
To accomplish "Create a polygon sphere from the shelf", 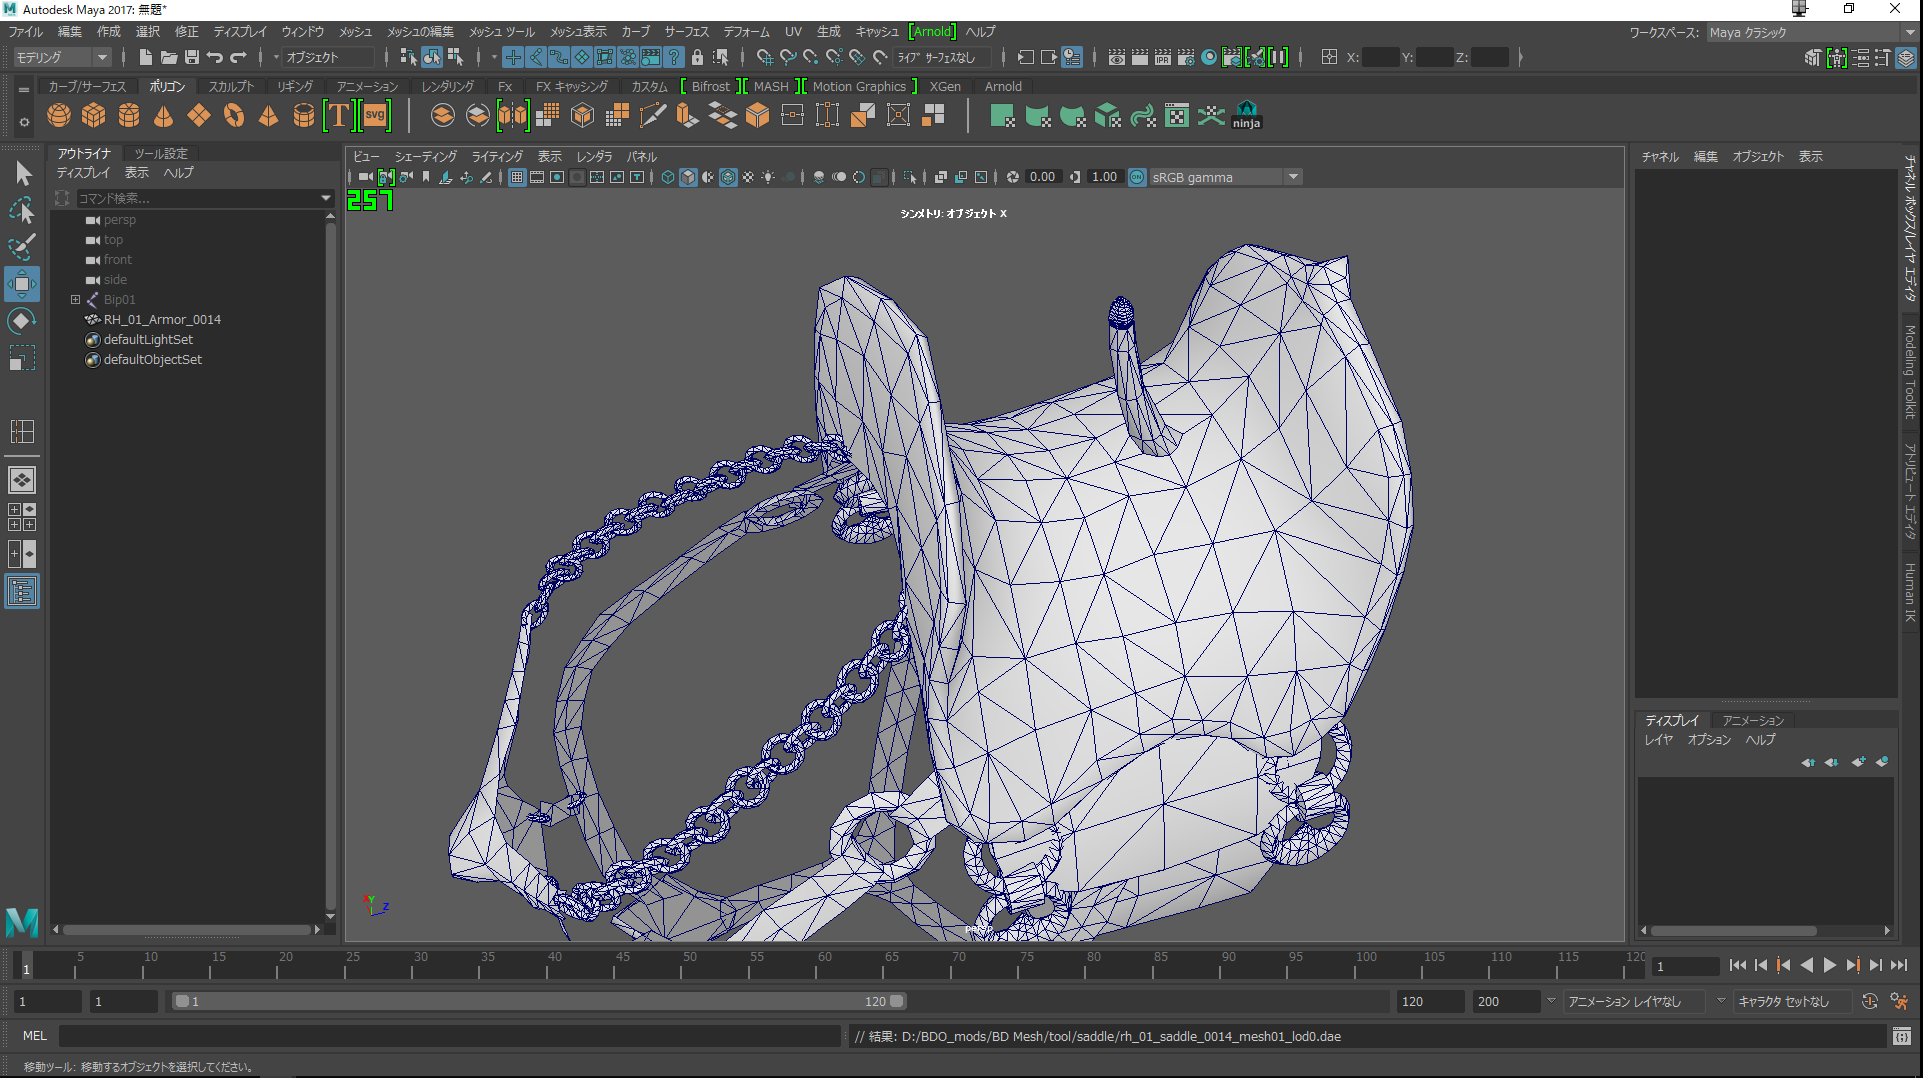I will point(59,116).
